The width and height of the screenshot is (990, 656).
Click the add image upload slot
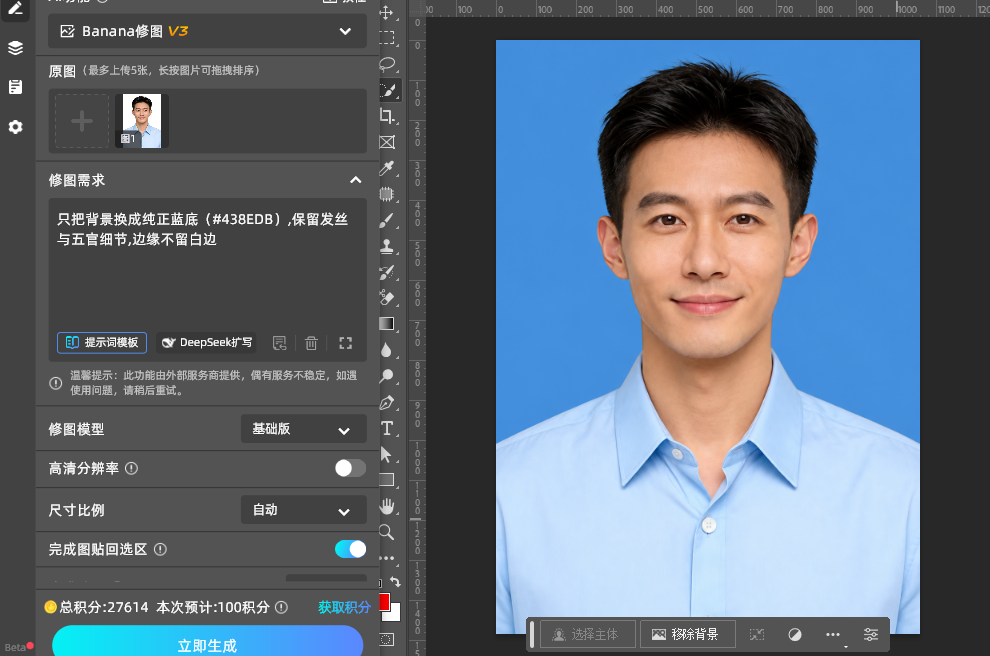point(81,121)
